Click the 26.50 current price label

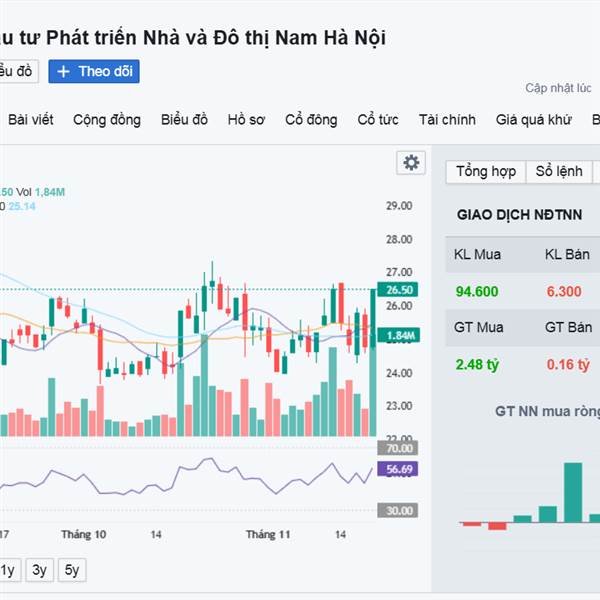pyautogui.click(x=400, y=290)
